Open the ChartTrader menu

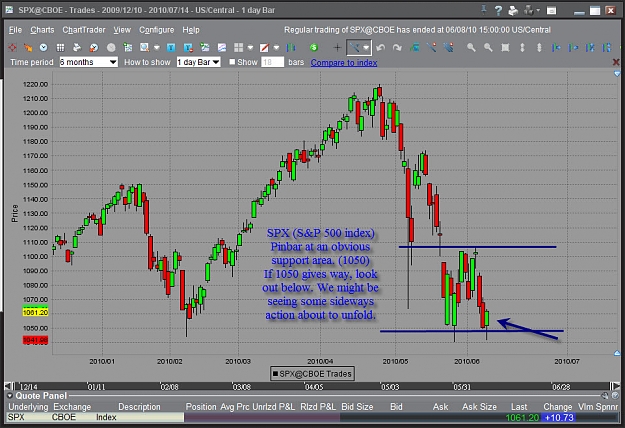(84, 30)
